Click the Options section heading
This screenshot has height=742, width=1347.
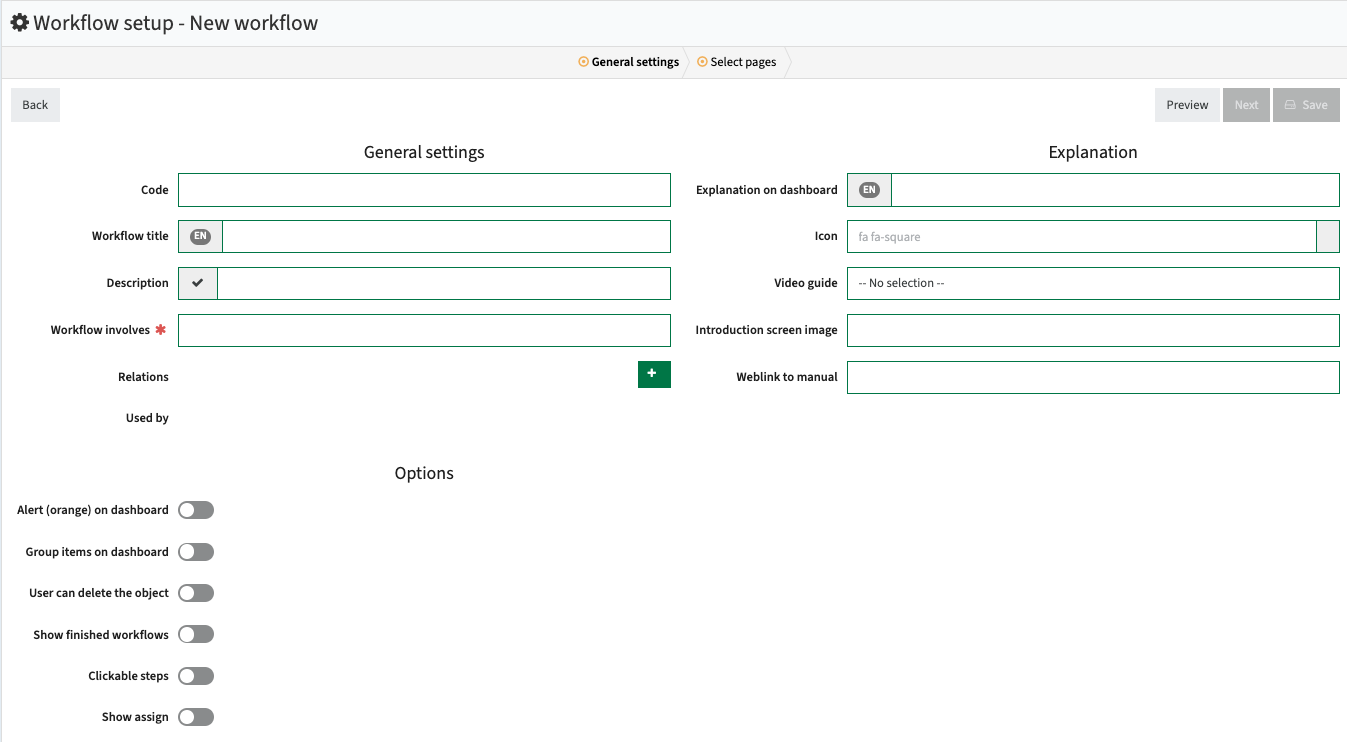(x=424, y=473)
